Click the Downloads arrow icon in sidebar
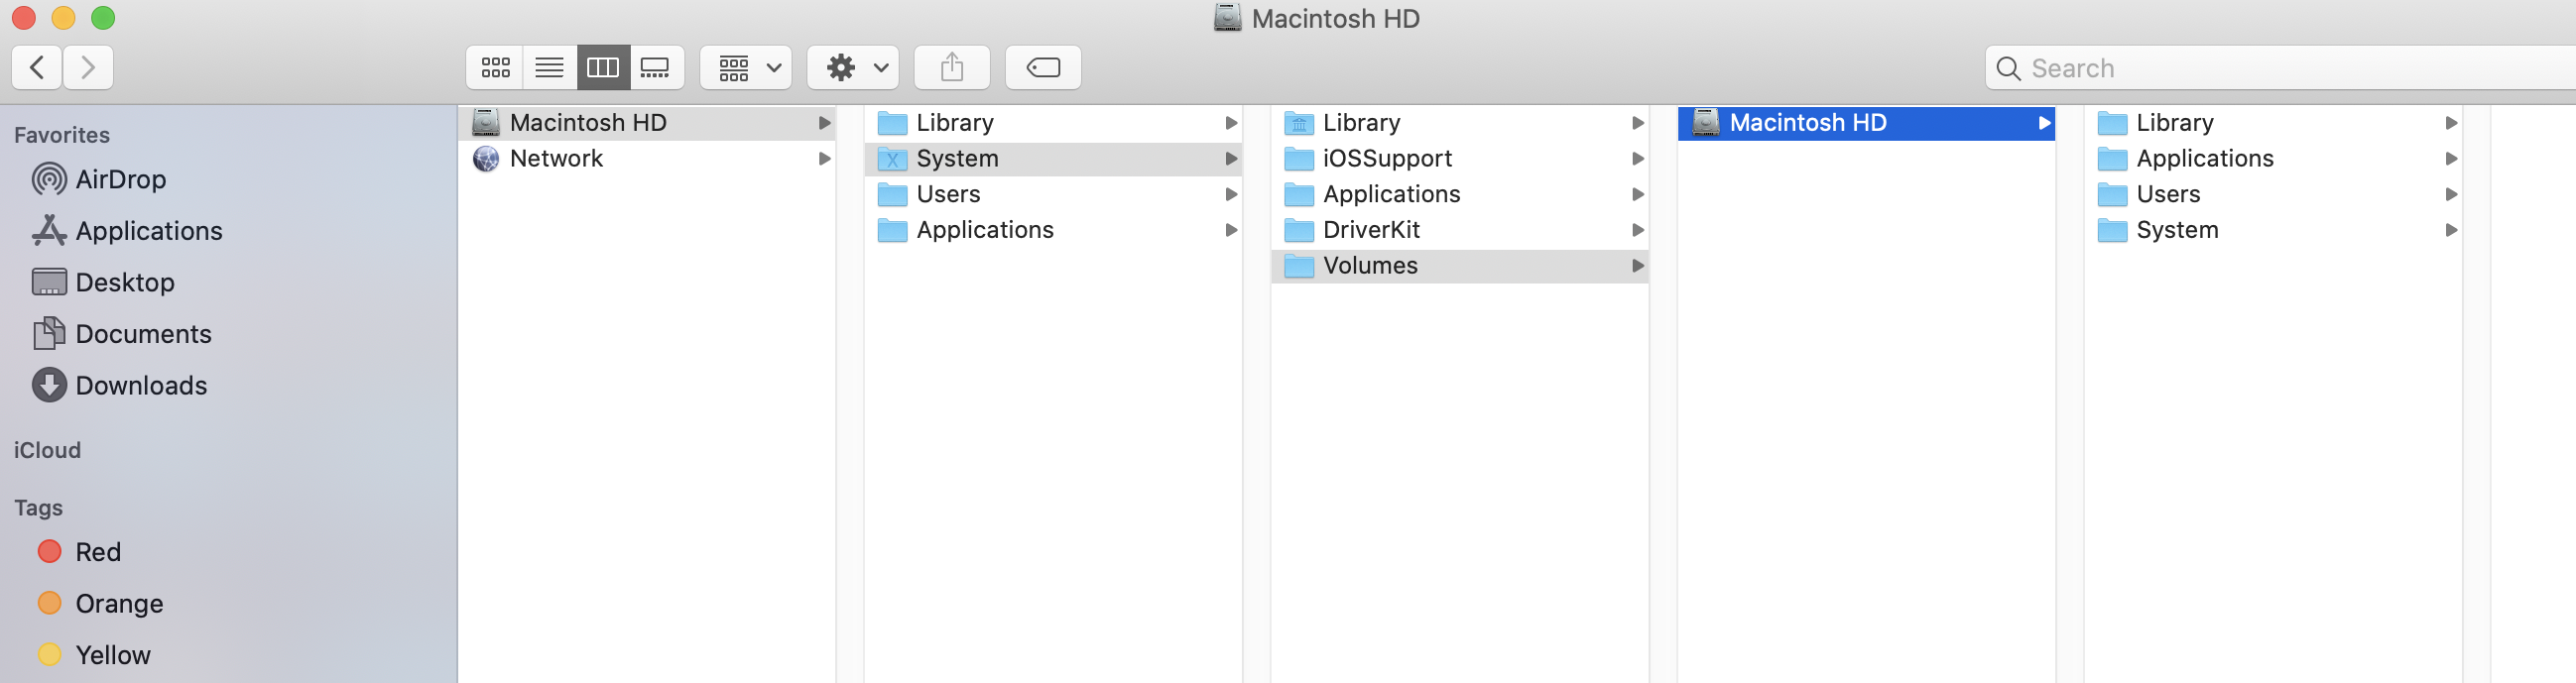 coord(49,385)
